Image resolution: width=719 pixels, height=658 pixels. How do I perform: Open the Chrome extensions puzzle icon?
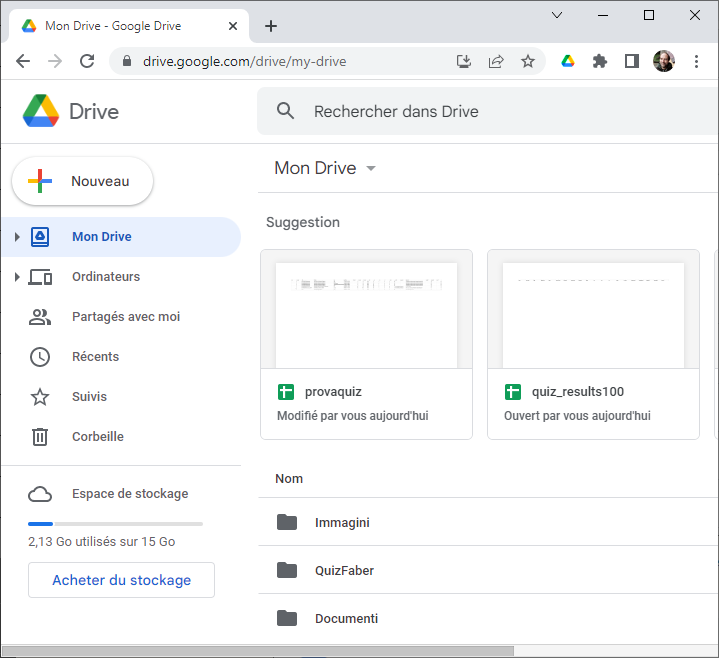click(600, 61)
